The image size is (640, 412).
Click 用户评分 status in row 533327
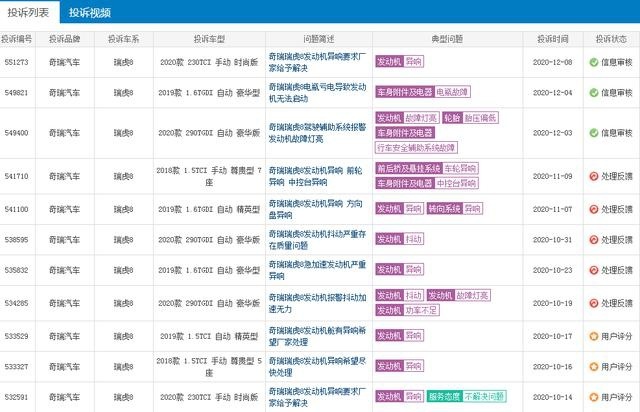pos(617,367)
